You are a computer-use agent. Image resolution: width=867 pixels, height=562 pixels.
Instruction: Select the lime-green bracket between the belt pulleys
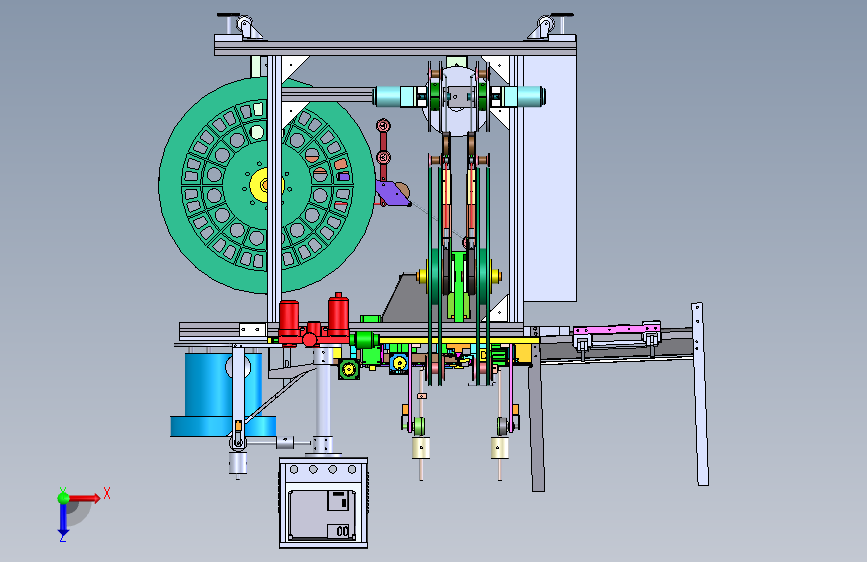[x=459, y=286]
